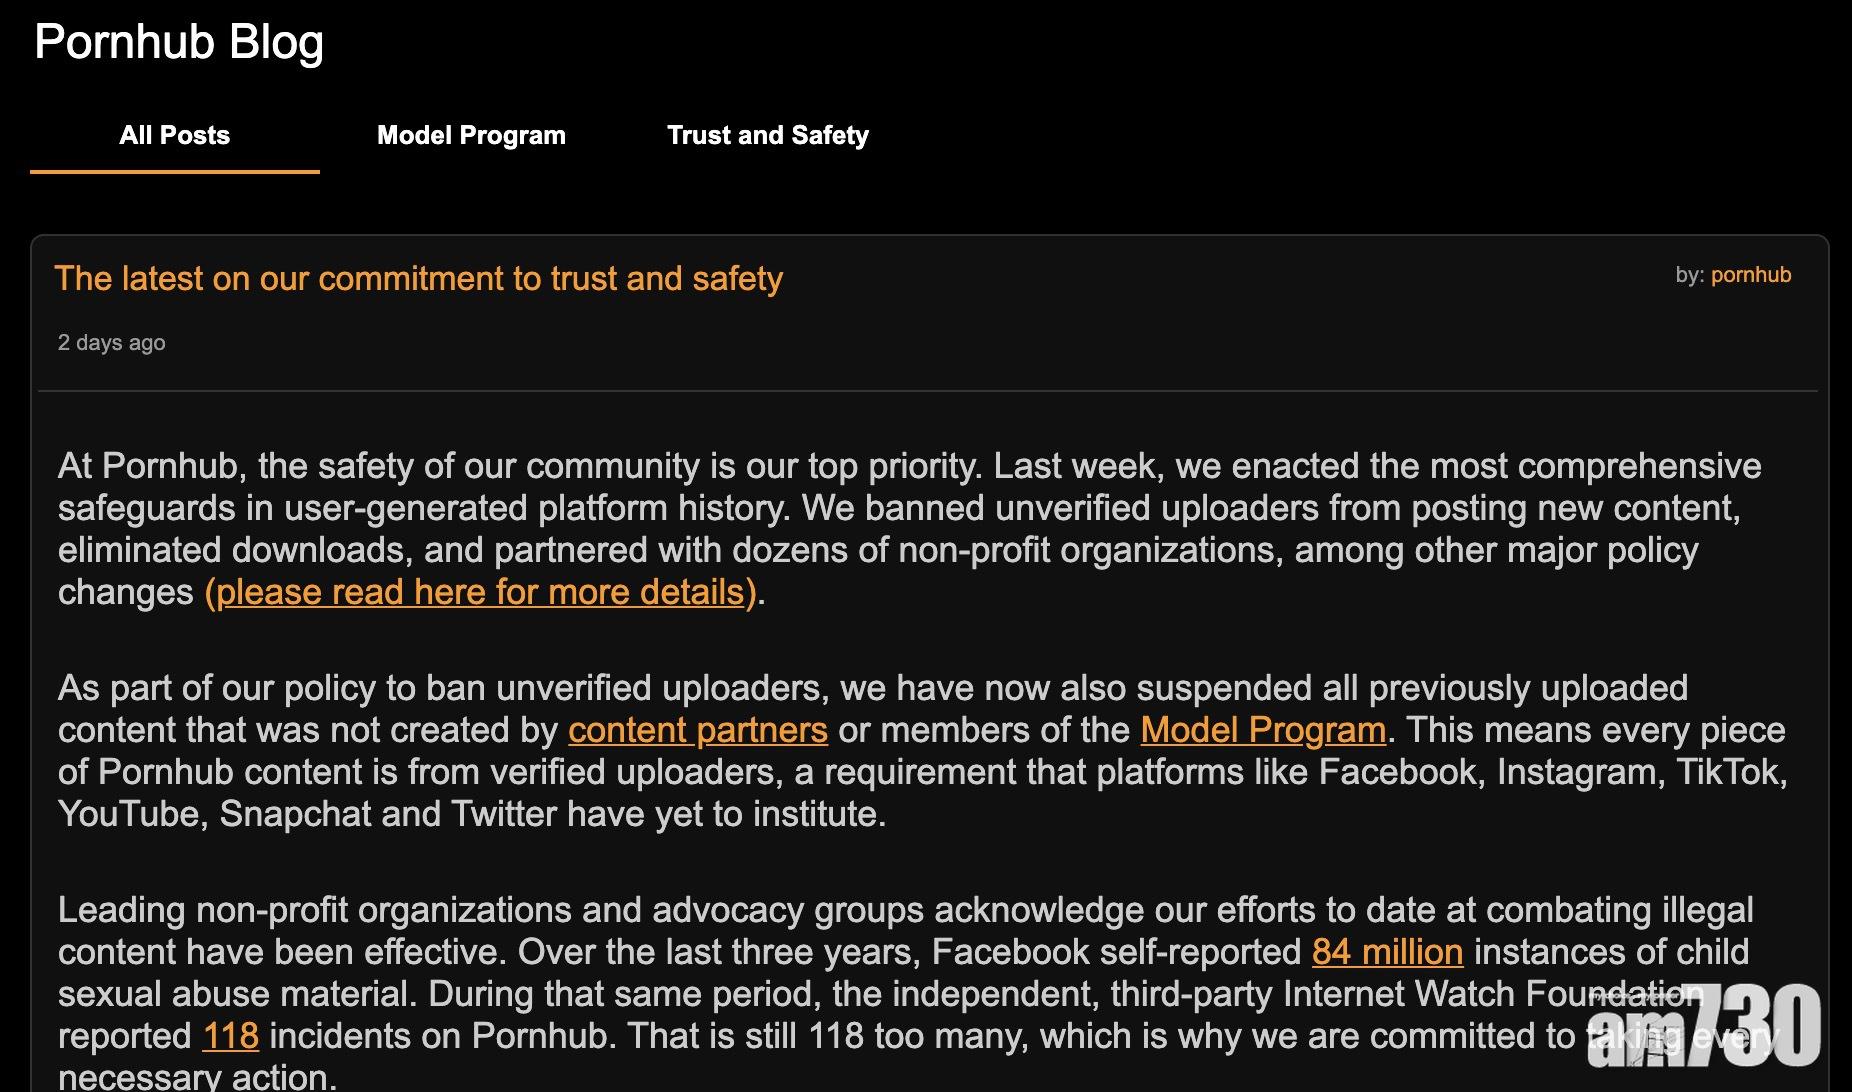This screenshot has height=1092, width=1852.
Task: Open the Trust and Safety tab
Action: pos(767,135)
